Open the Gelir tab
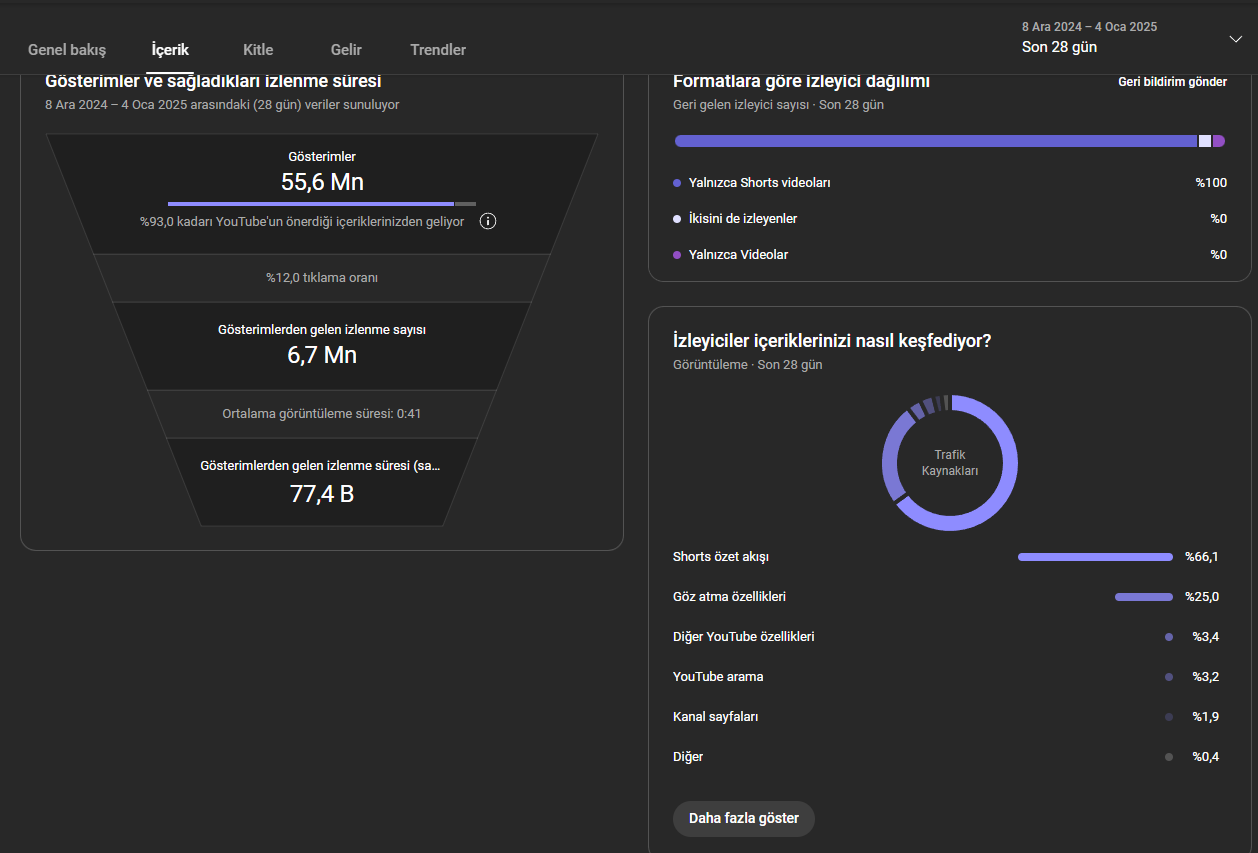 pyautogui.click(x=346, y=49)
